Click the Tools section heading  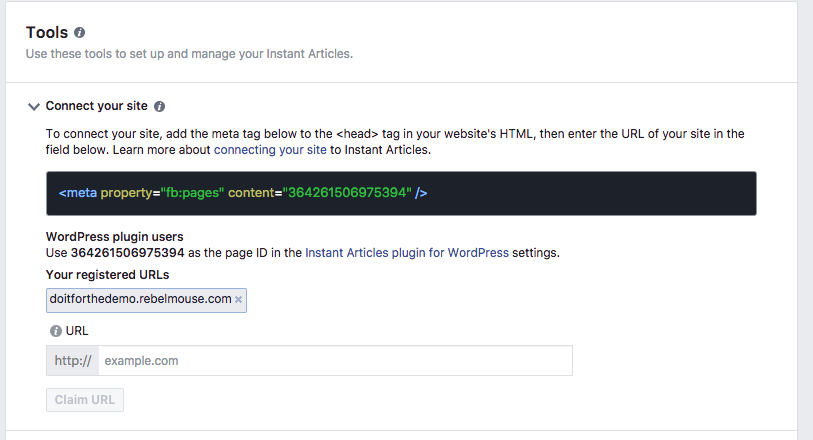[x=47, y=32]
